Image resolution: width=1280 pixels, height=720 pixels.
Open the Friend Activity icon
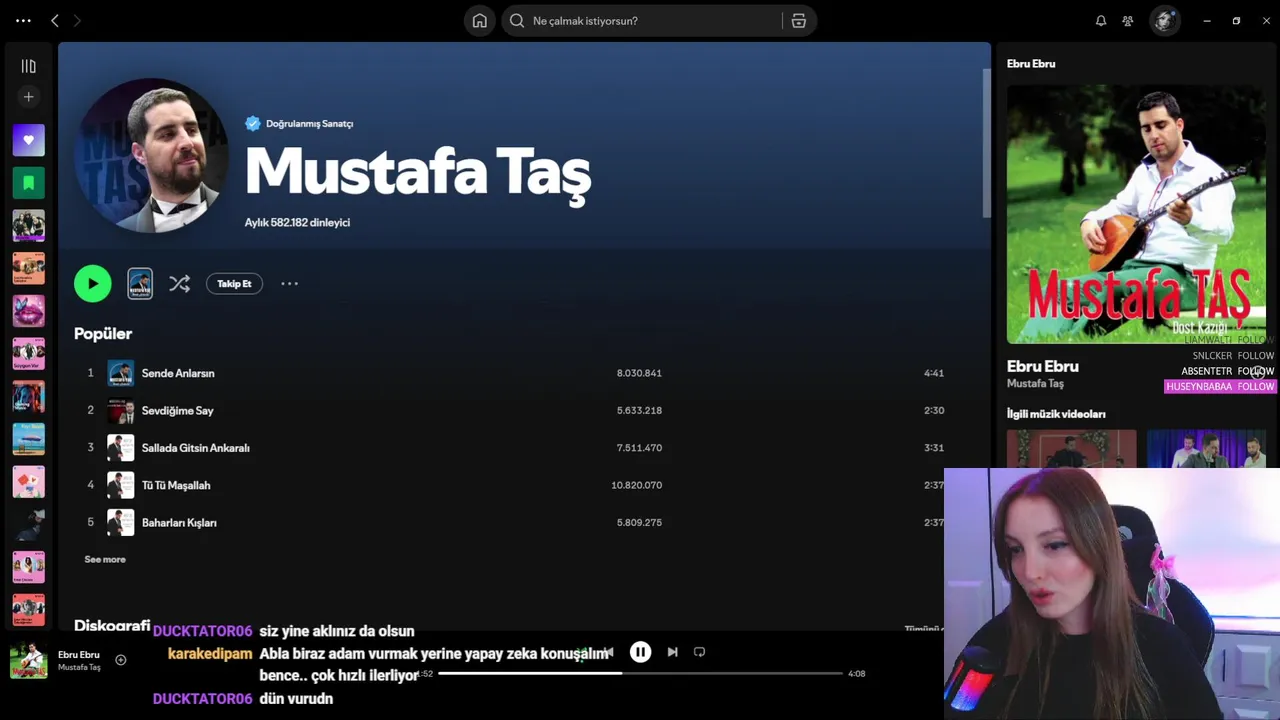[1128, 20]
